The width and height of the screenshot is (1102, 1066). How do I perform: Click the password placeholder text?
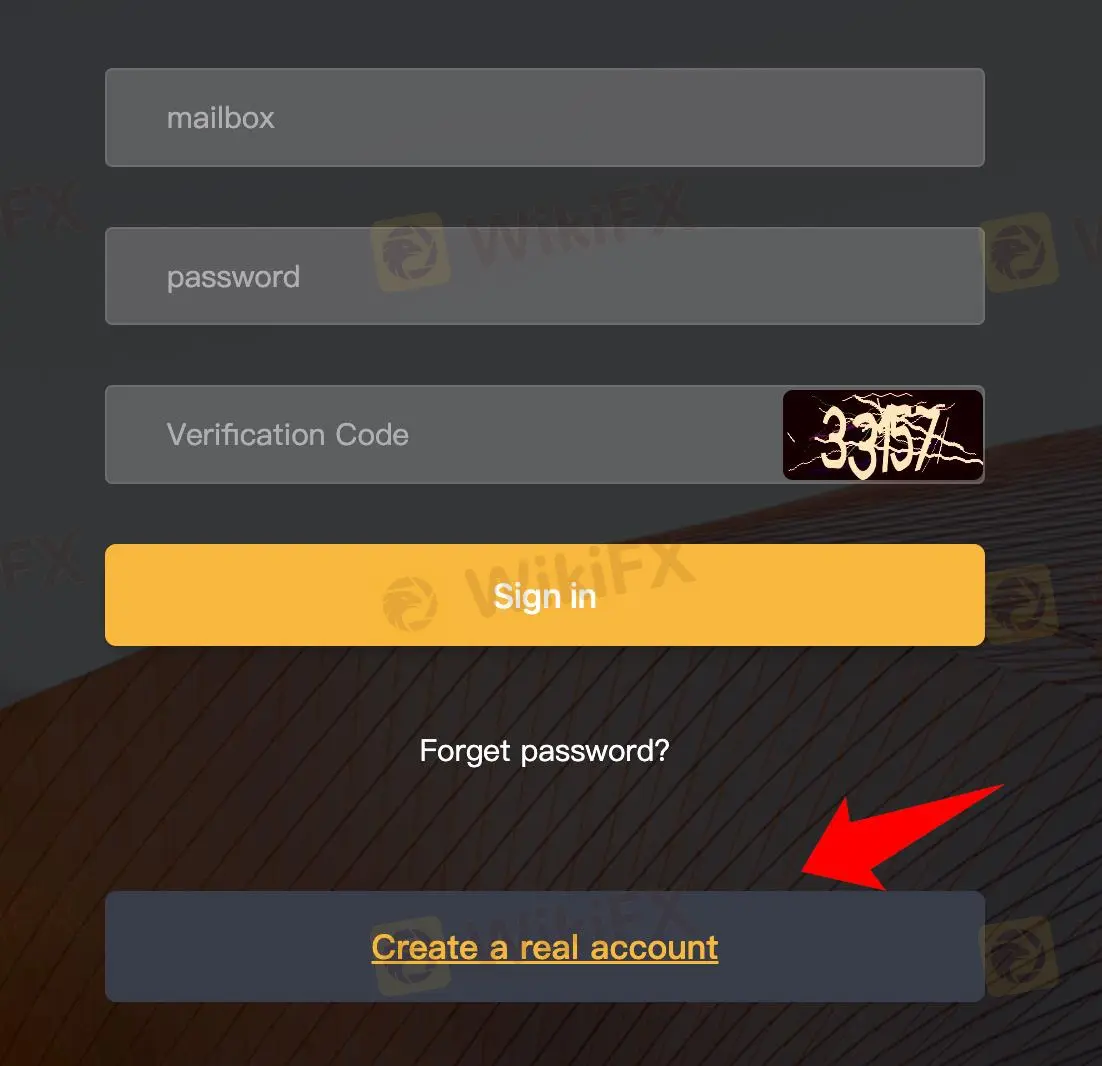click(233, 278)
